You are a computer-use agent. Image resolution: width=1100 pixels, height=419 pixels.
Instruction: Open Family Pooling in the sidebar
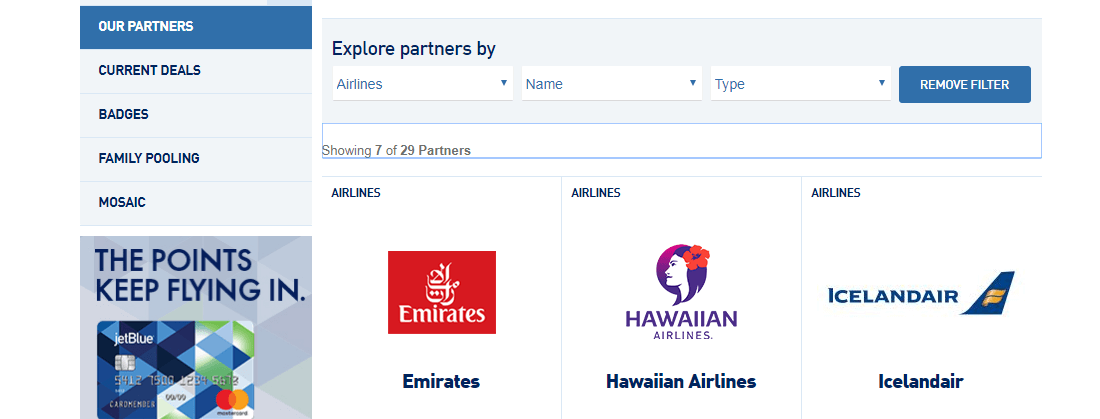click(x=196, y=159)
